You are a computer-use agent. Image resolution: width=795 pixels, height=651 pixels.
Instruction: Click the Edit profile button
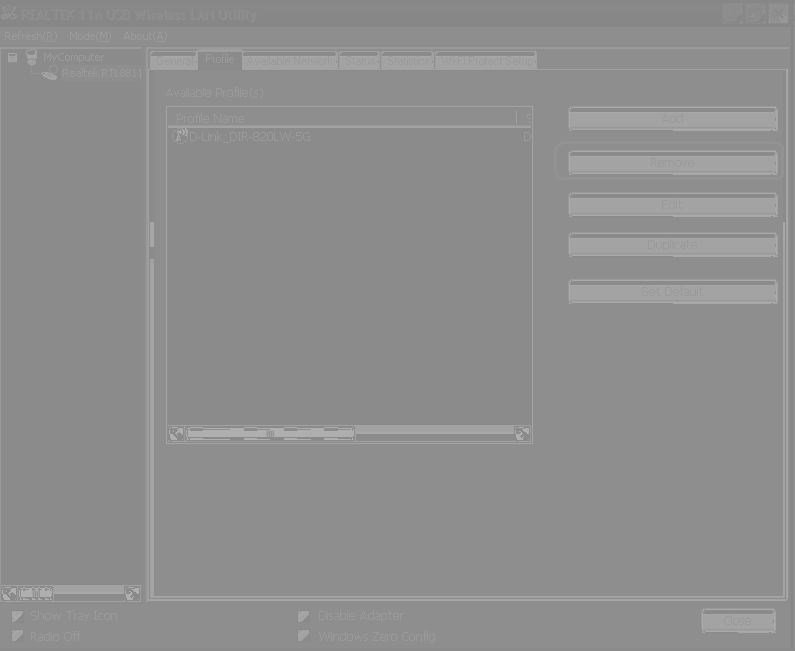pos(673,204)
